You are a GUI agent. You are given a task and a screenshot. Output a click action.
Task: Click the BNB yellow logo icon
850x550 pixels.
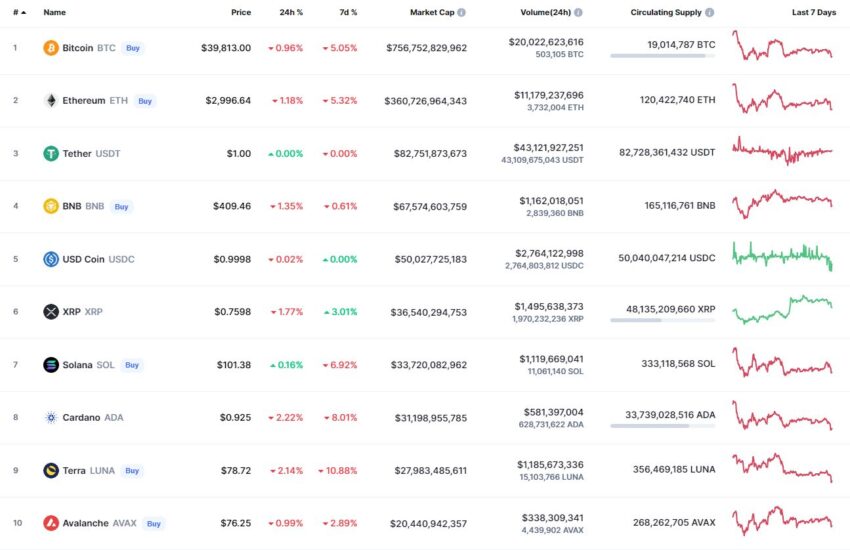point(51,206)
